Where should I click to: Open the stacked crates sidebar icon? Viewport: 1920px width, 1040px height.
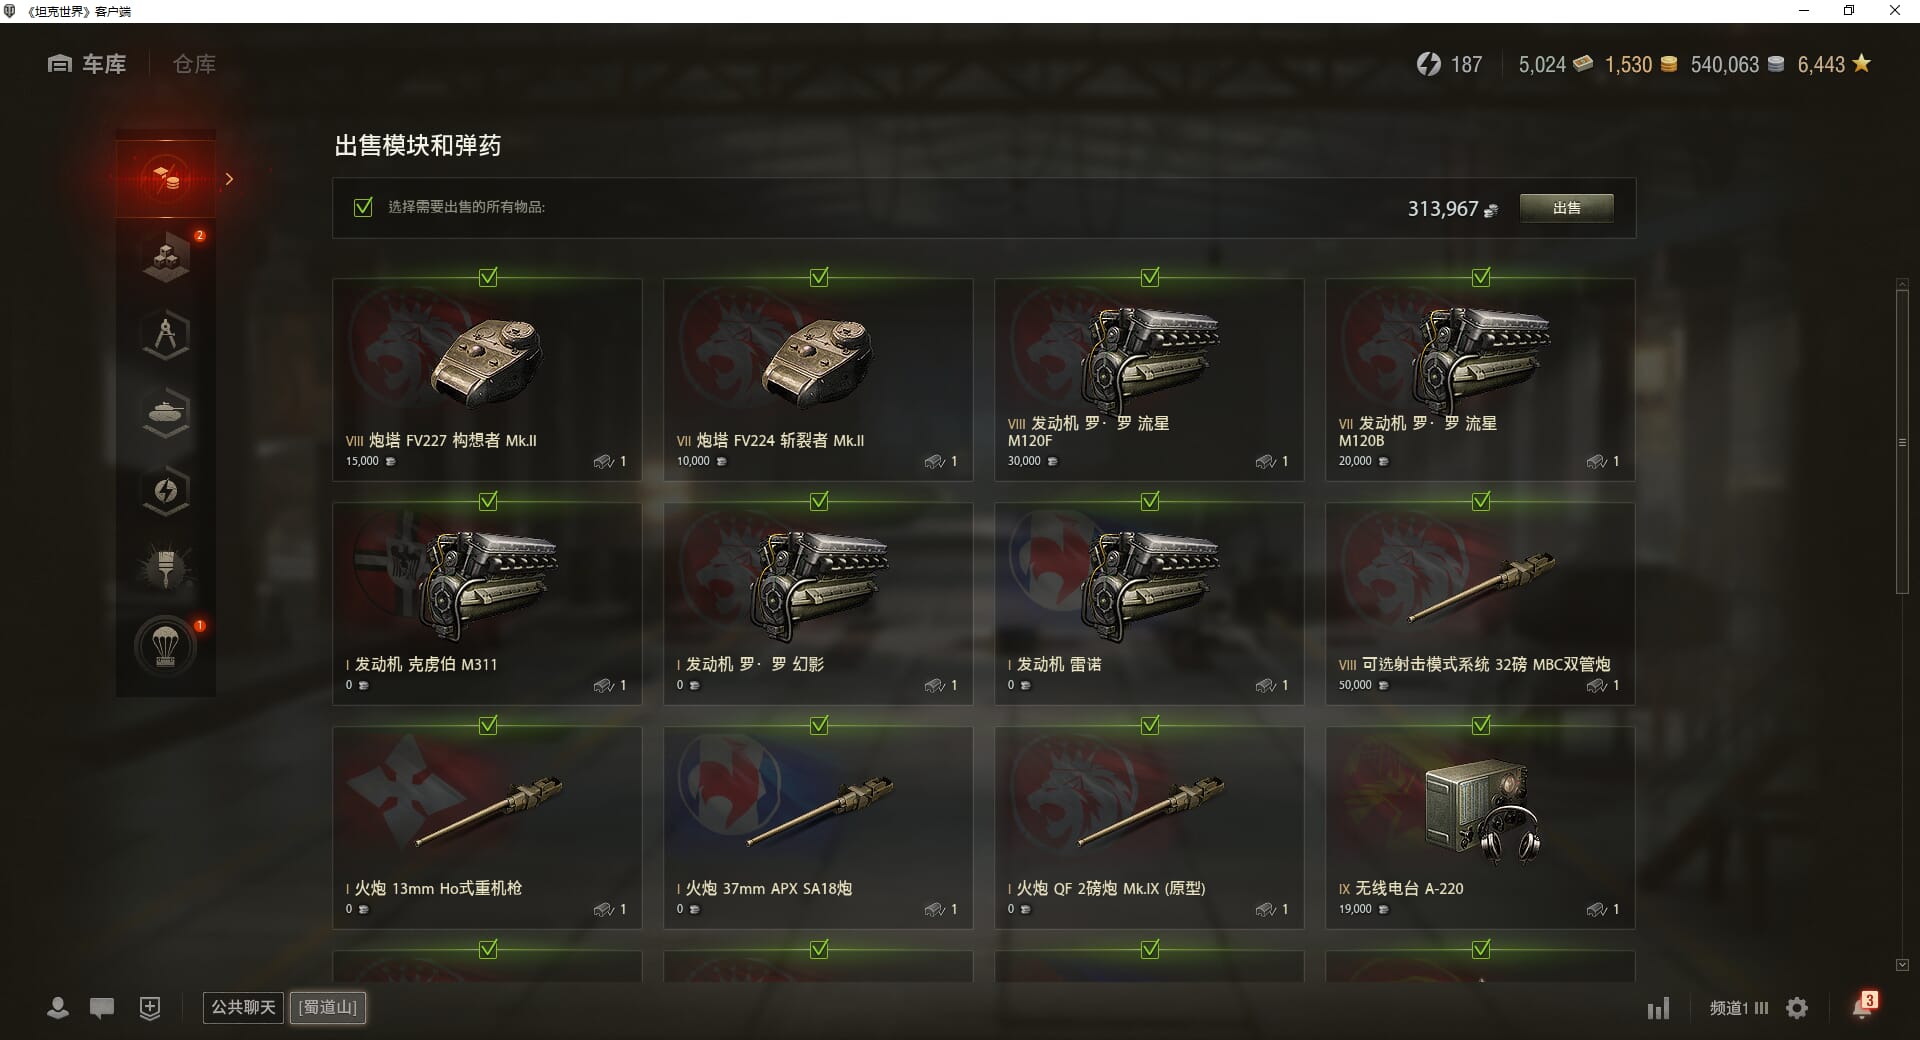coord(166,257)
